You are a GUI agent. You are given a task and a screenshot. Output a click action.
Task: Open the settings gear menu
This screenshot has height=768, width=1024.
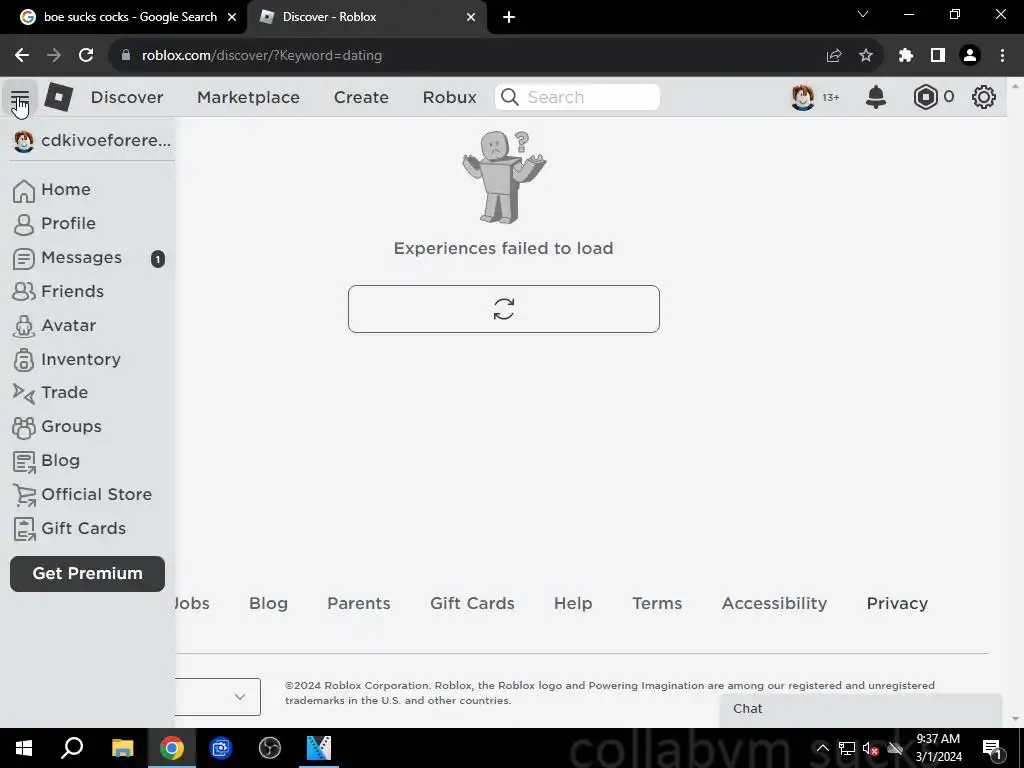pyautogui.click(x=984, y=97)
